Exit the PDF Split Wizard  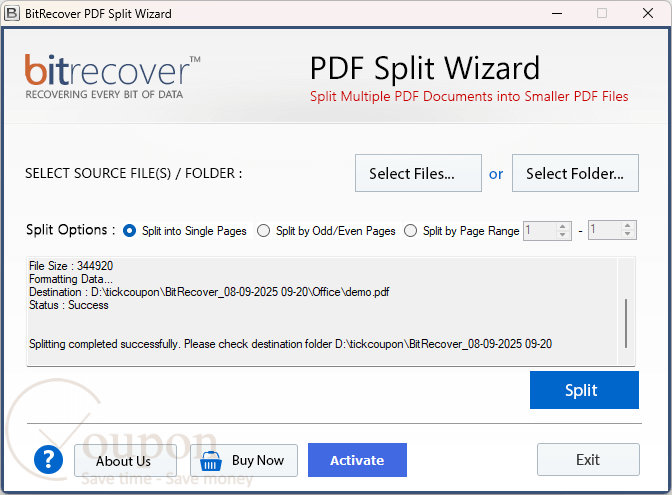(588, 459)
